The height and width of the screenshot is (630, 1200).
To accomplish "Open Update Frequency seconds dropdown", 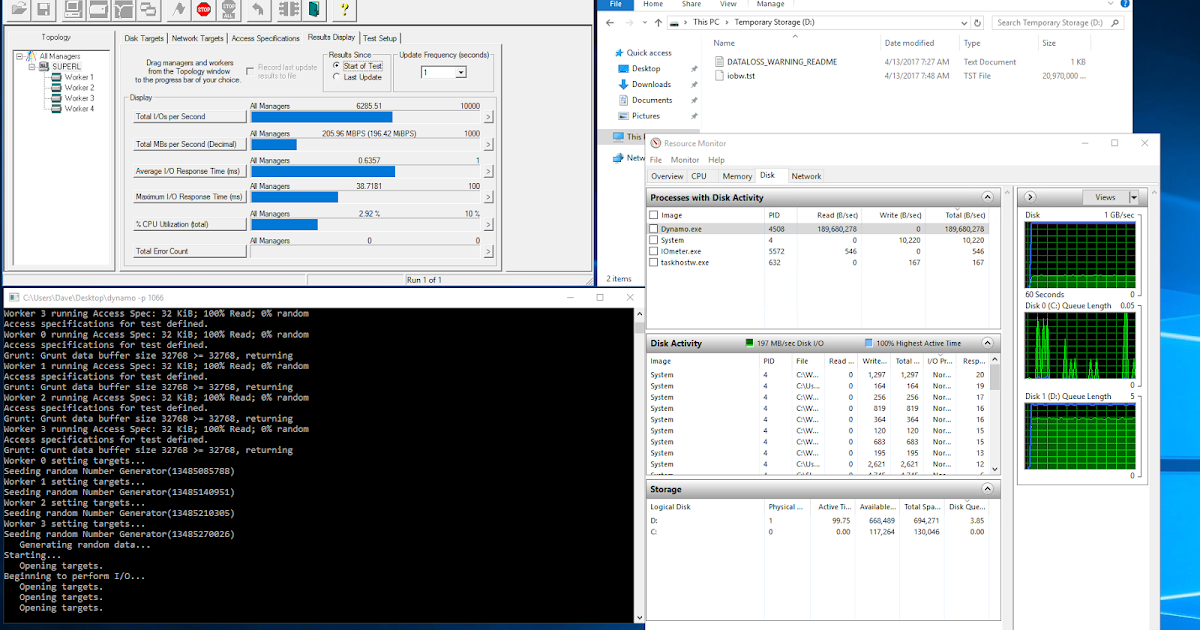I will pyautogui.click(x=461, y=72).
